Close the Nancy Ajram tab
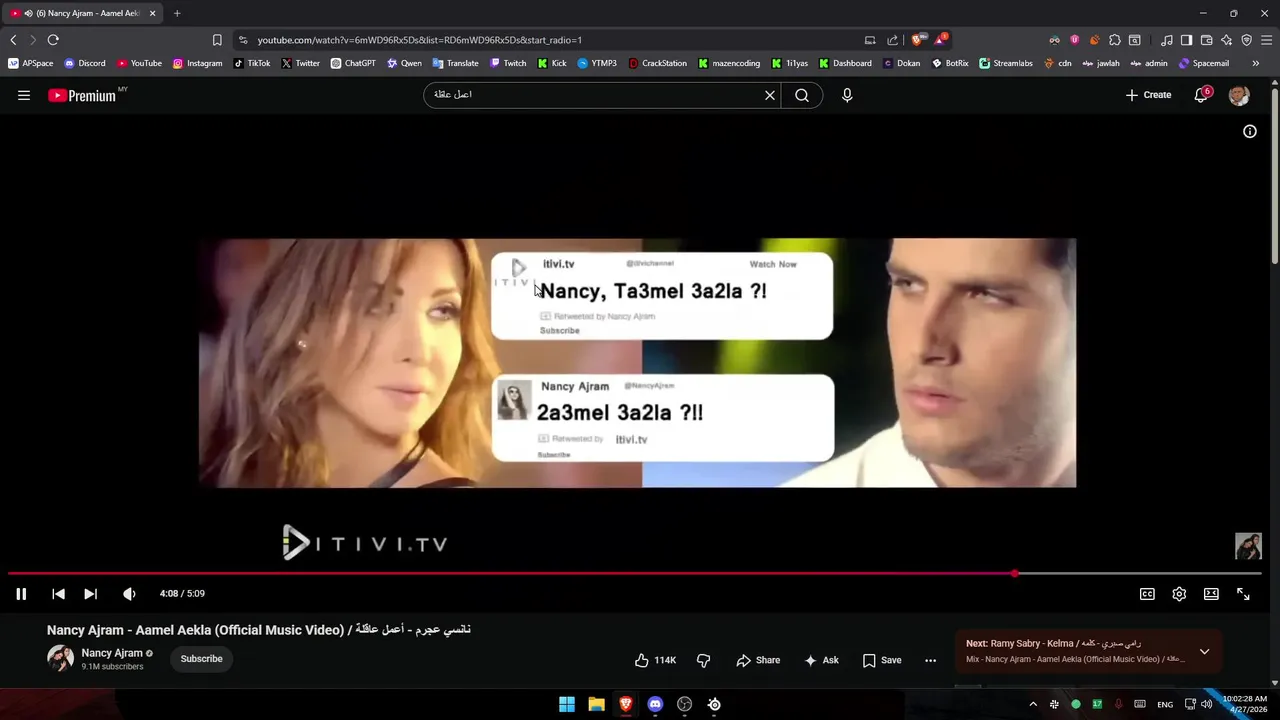 (152, 13)
